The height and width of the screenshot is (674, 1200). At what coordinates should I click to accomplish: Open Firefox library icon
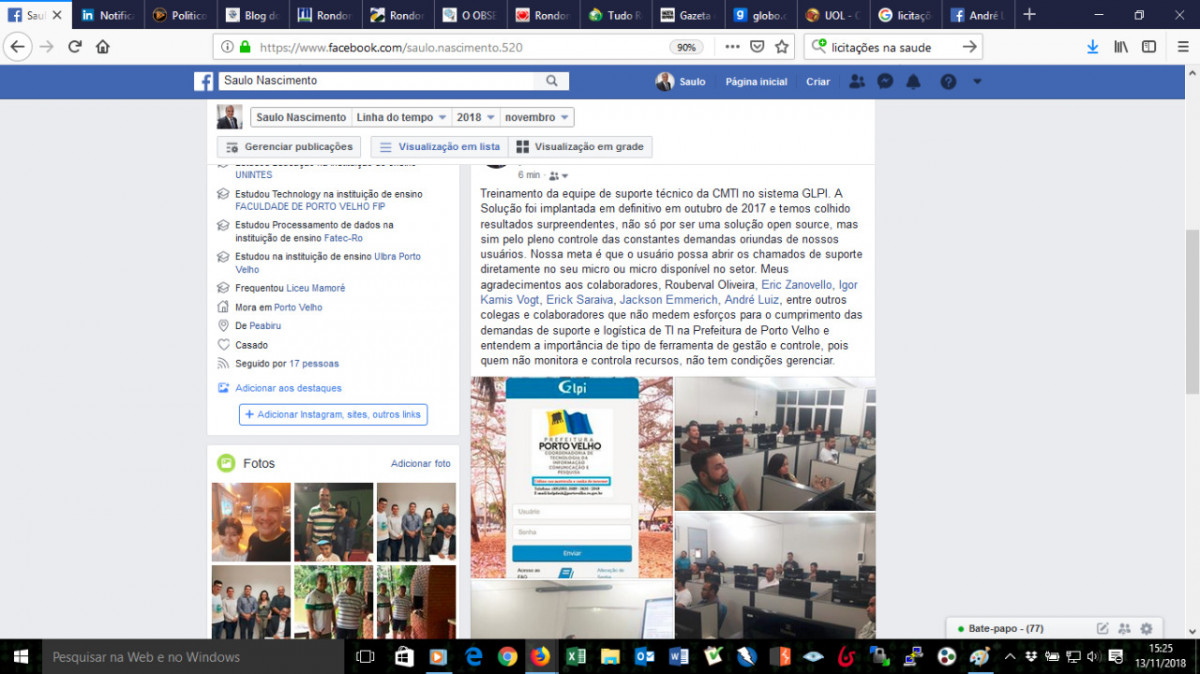[1121, 47]
